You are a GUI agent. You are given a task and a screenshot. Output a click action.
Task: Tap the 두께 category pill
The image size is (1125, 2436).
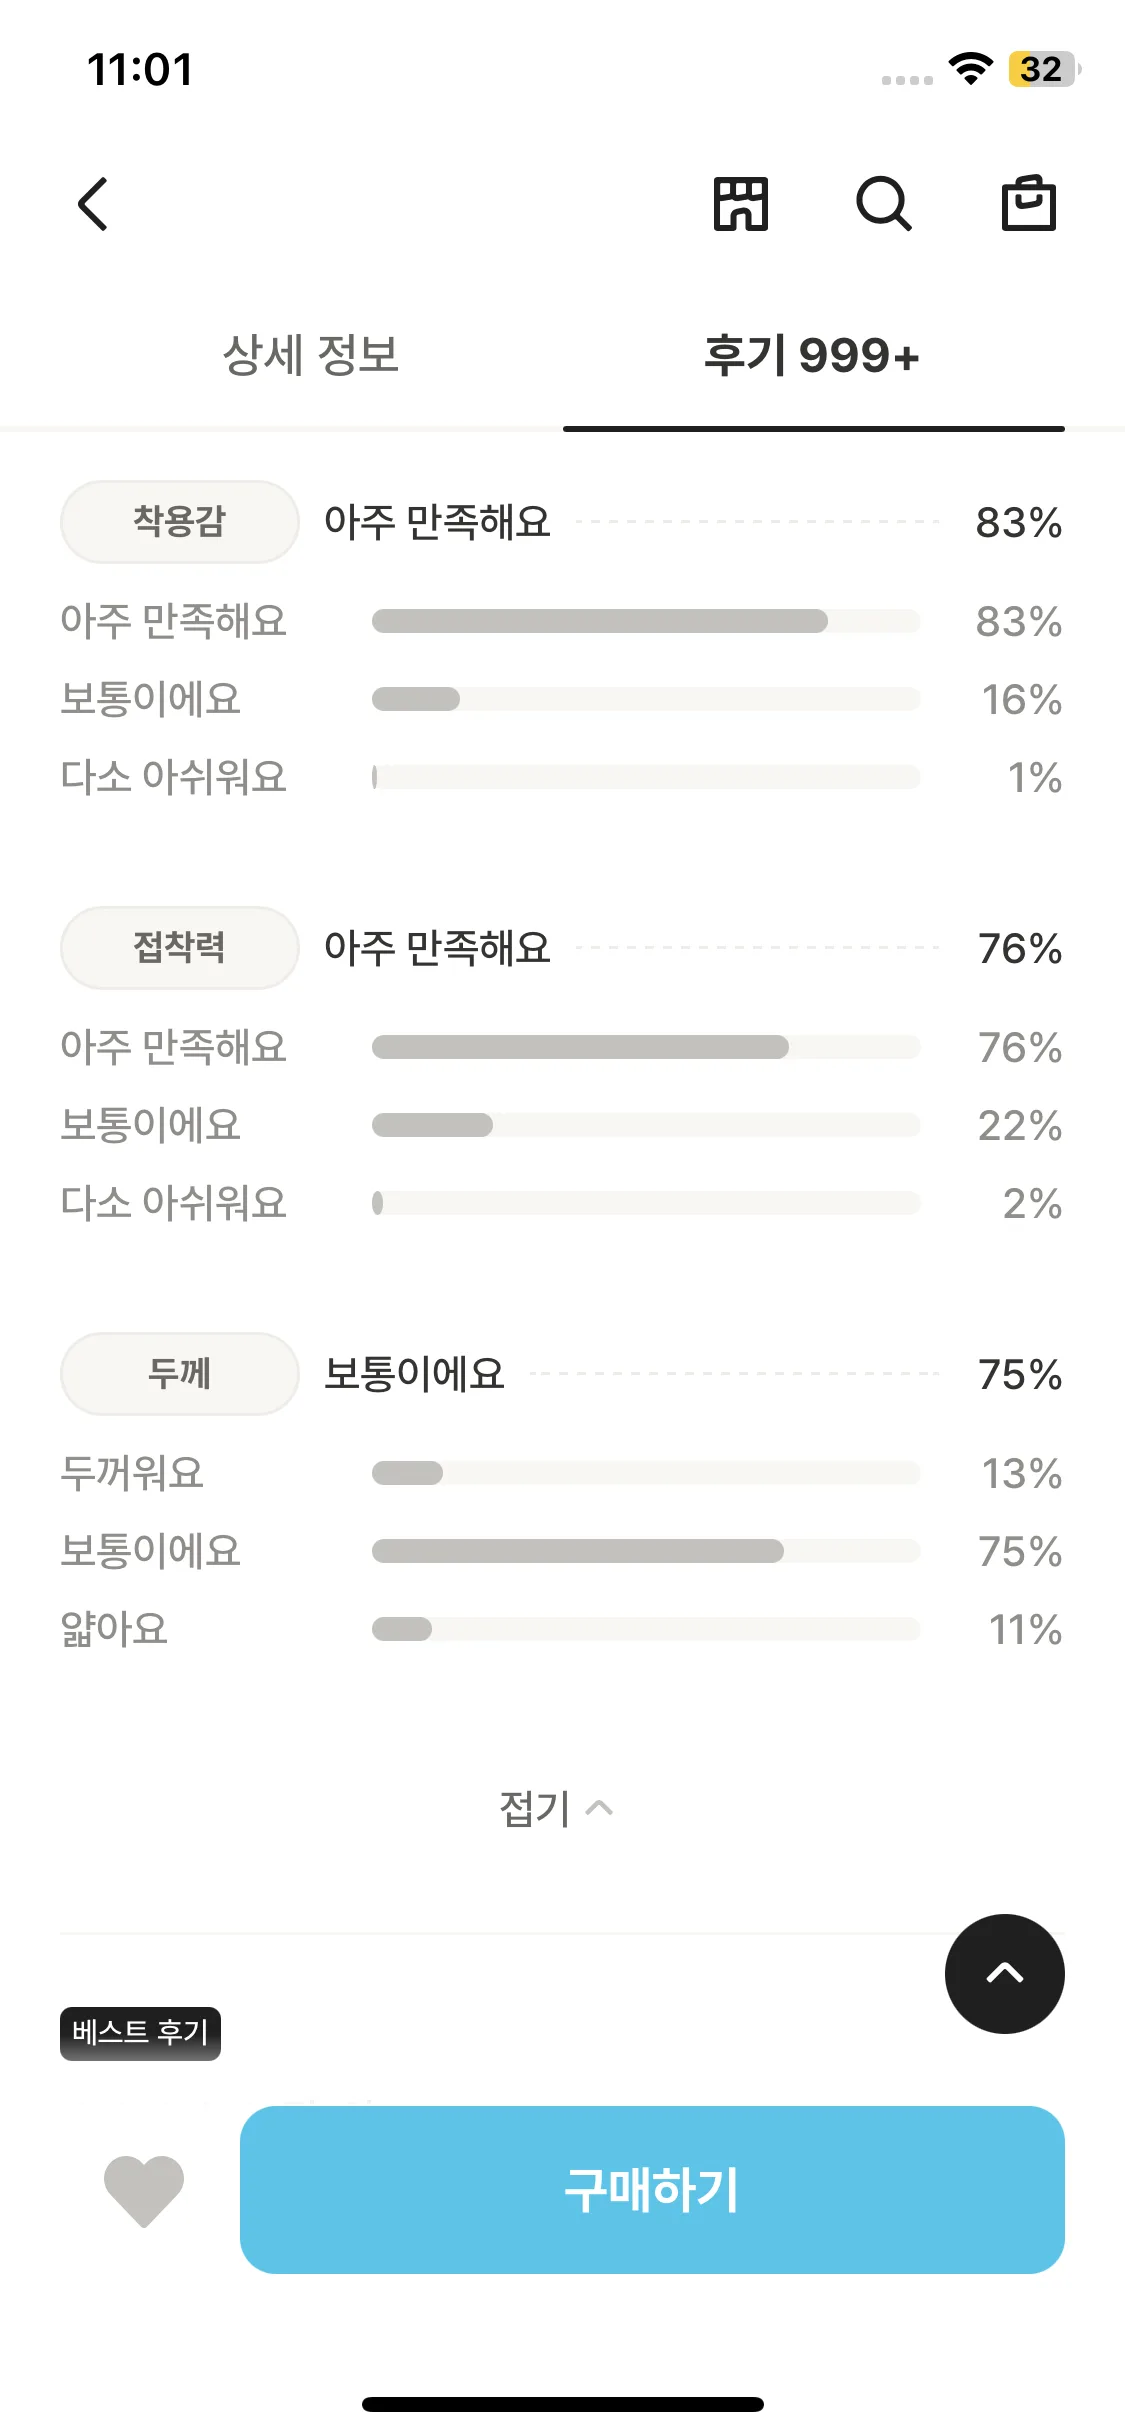point(180,1374)
